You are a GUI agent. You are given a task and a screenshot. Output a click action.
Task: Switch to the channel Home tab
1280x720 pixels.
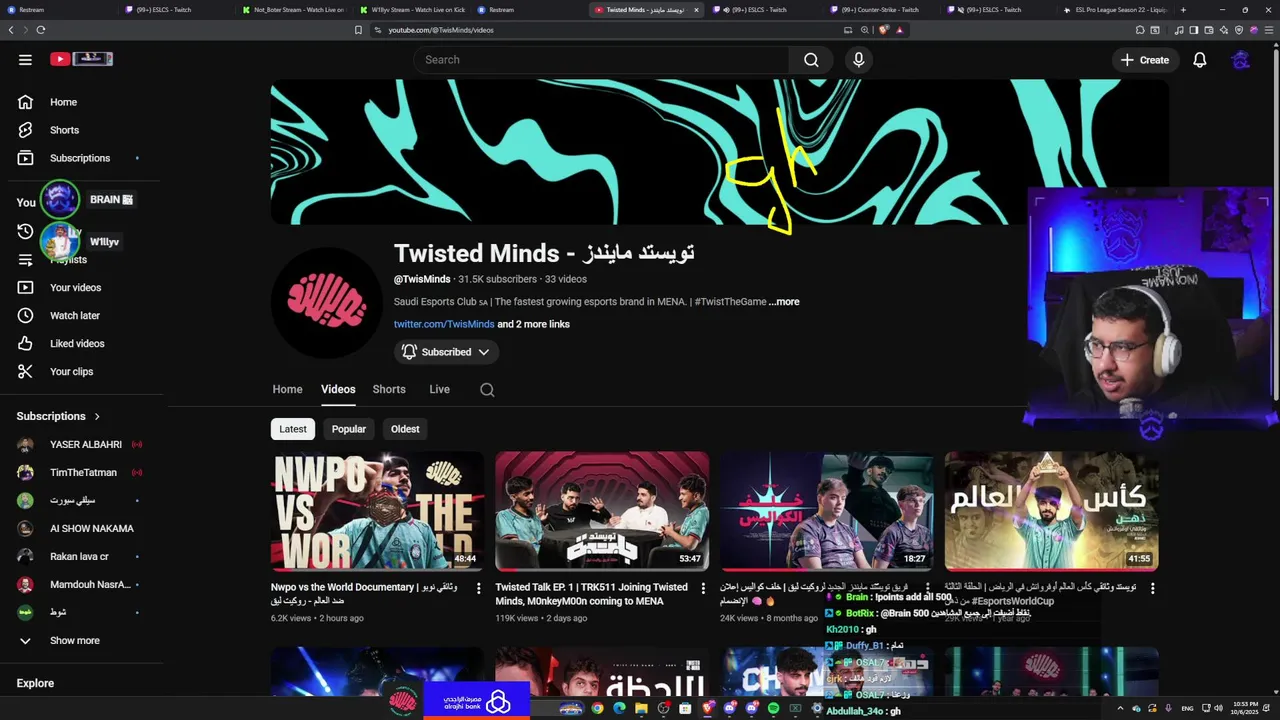pyautogui.click(x=287, y=390)
